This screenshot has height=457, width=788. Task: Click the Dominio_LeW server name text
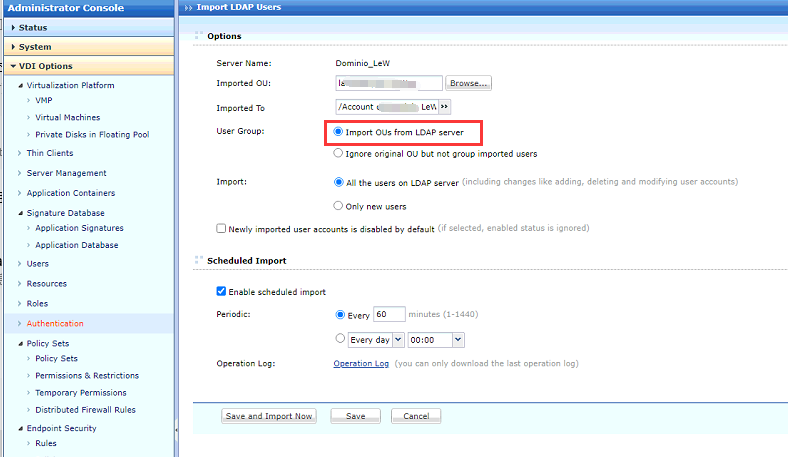pos(362,63)
